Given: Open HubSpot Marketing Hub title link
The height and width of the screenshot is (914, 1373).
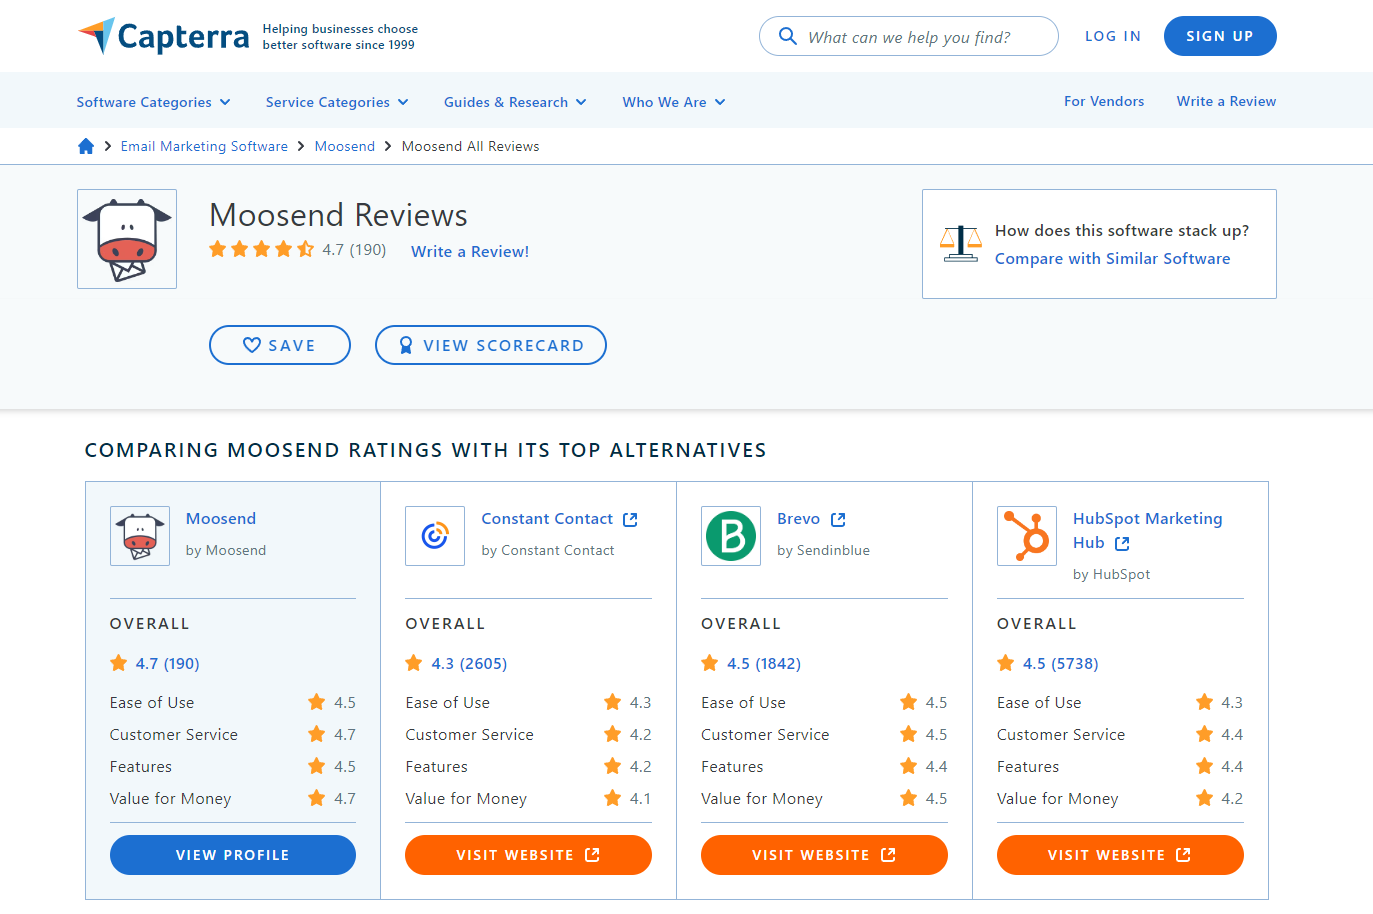Looking at the screenshot, I should pyautogui.click(x=1148, y=530).
